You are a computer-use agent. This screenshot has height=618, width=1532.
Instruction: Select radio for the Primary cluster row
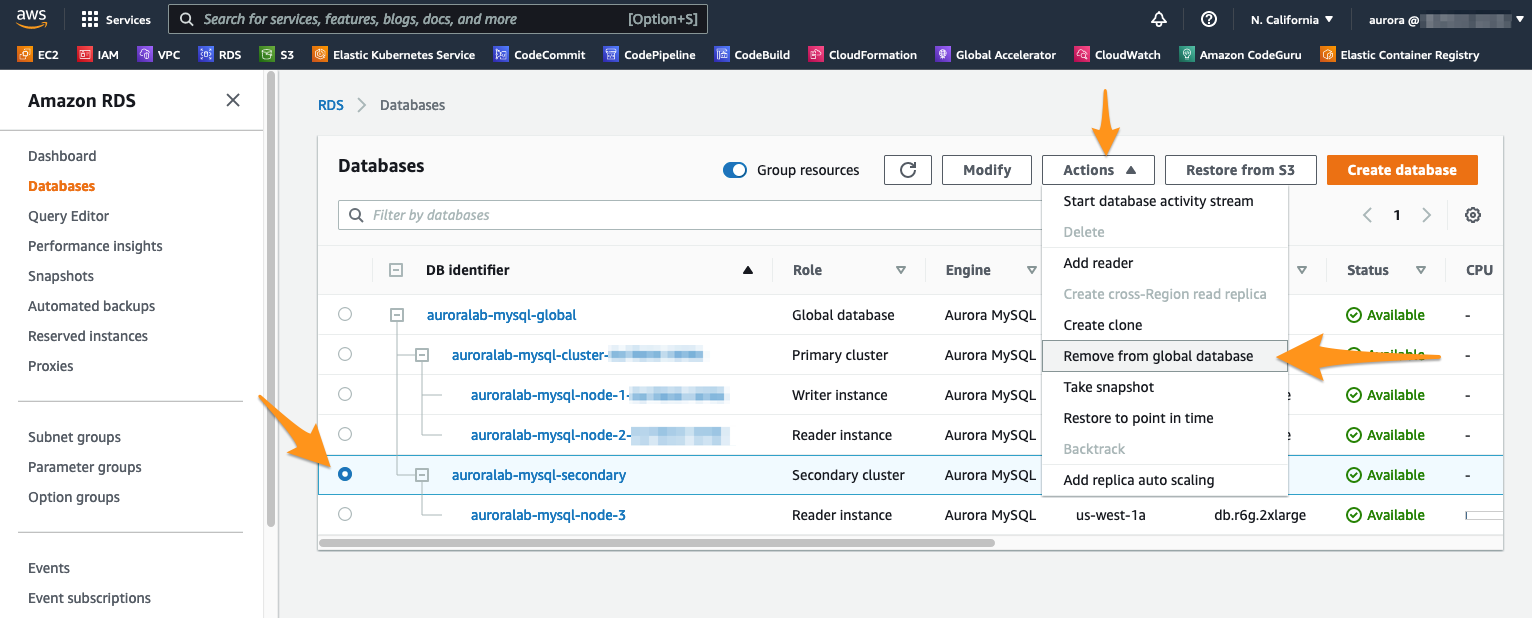345,355
